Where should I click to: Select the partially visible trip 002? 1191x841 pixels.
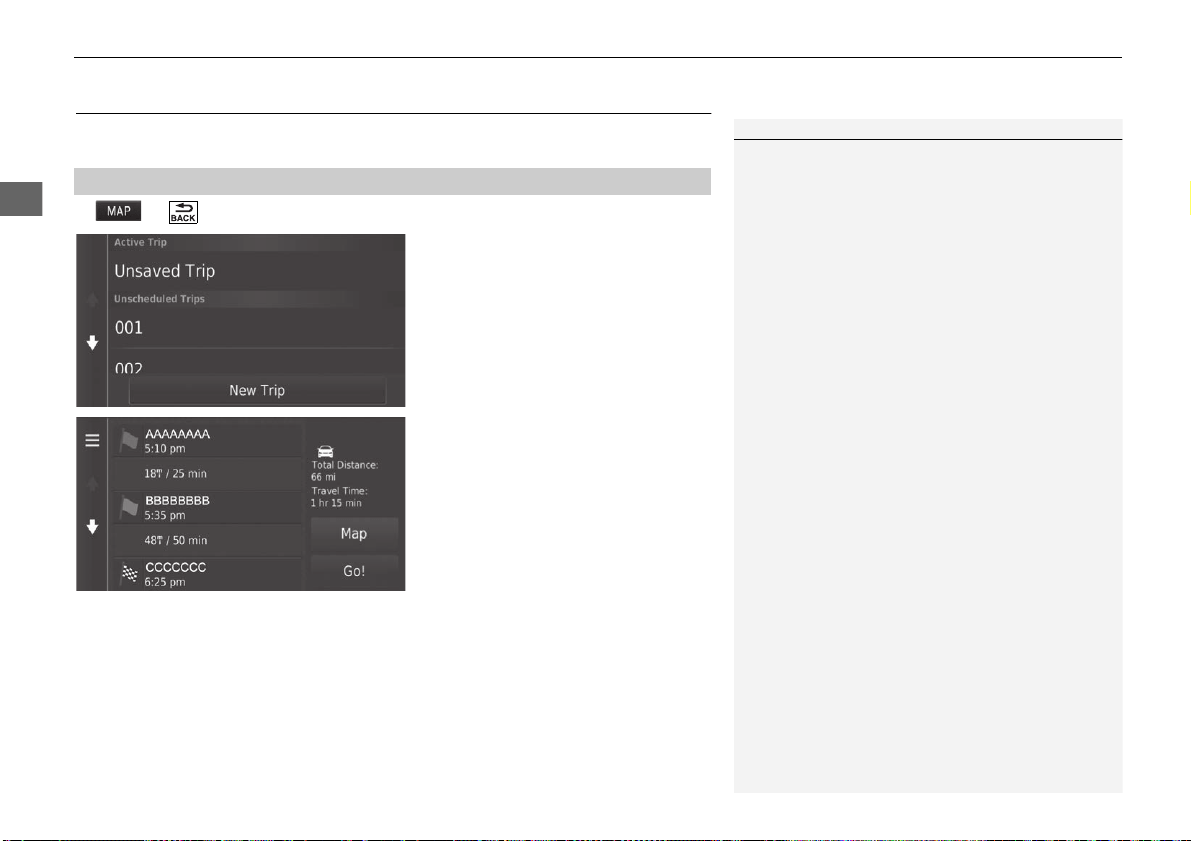tap(256, 362)
